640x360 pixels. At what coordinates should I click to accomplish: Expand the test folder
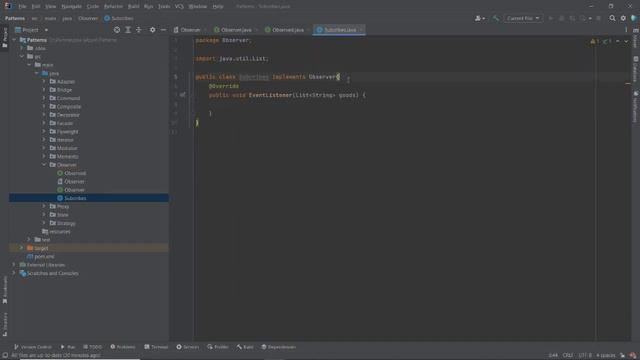(x=29, y=240)
